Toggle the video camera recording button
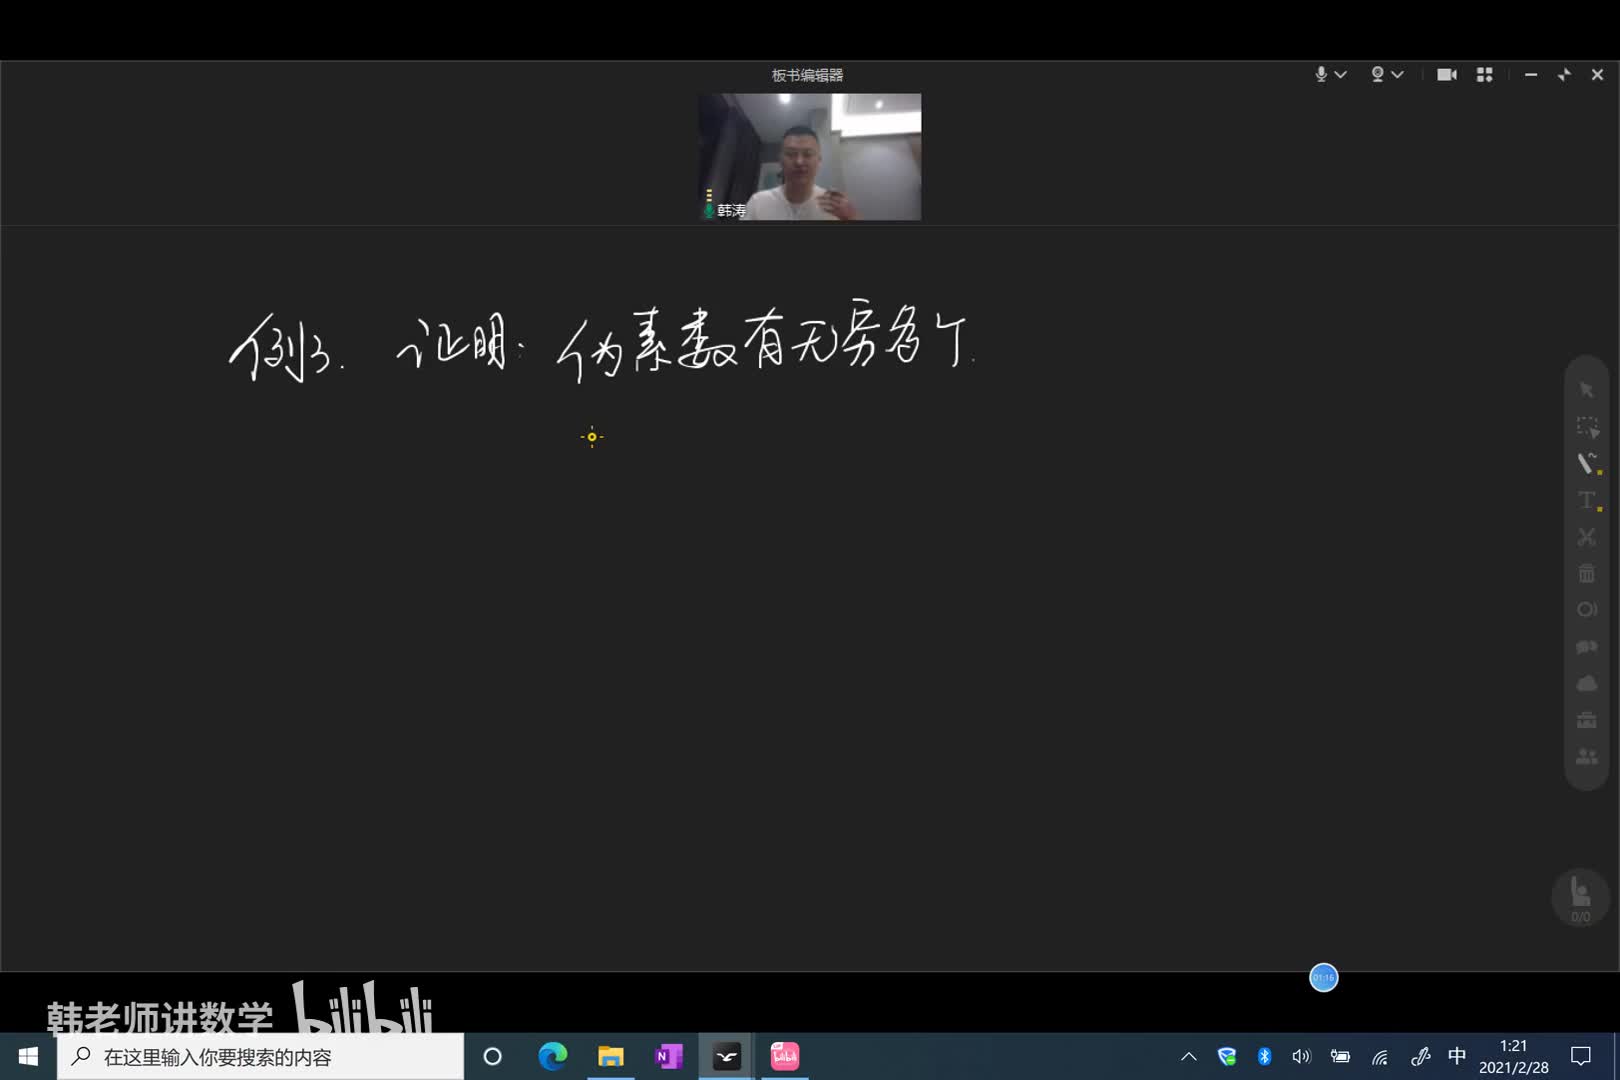1620x1080 pixels. click(1446, 75)
